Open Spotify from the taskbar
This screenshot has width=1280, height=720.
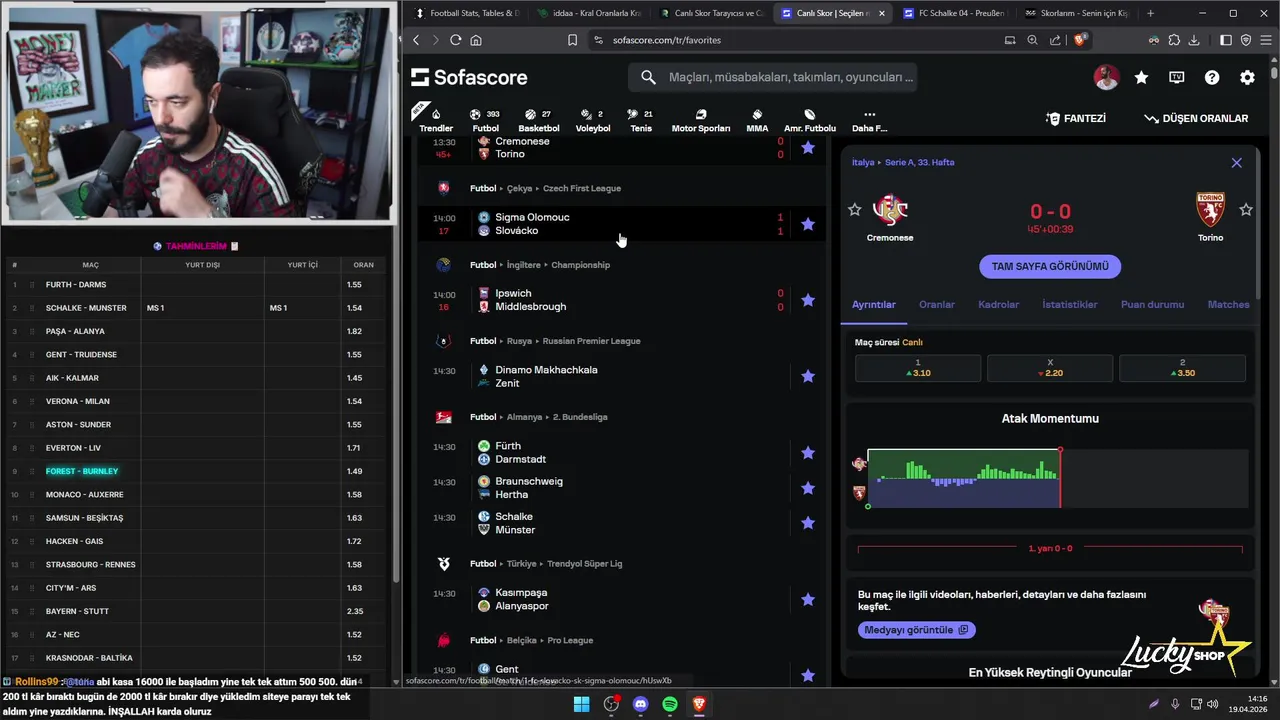pos(670,704)
